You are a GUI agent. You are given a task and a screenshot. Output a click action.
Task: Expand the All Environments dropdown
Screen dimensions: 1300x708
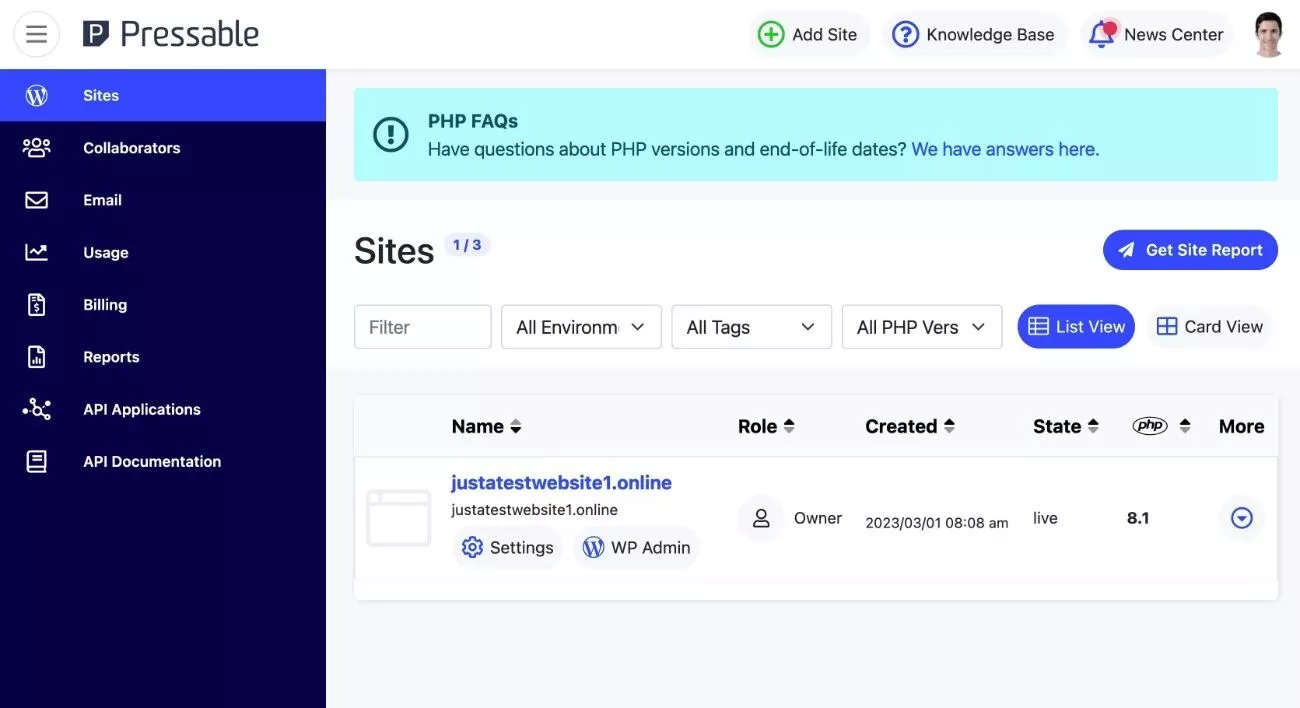(581, 327)
